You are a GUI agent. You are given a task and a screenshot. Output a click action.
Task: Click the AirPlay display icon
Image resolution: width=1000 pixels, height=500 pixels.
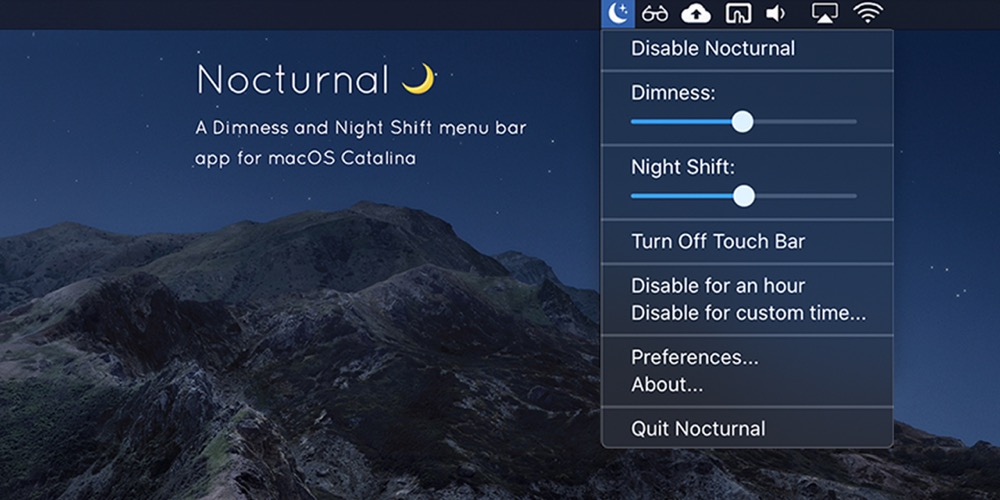[x=824, y=14]
